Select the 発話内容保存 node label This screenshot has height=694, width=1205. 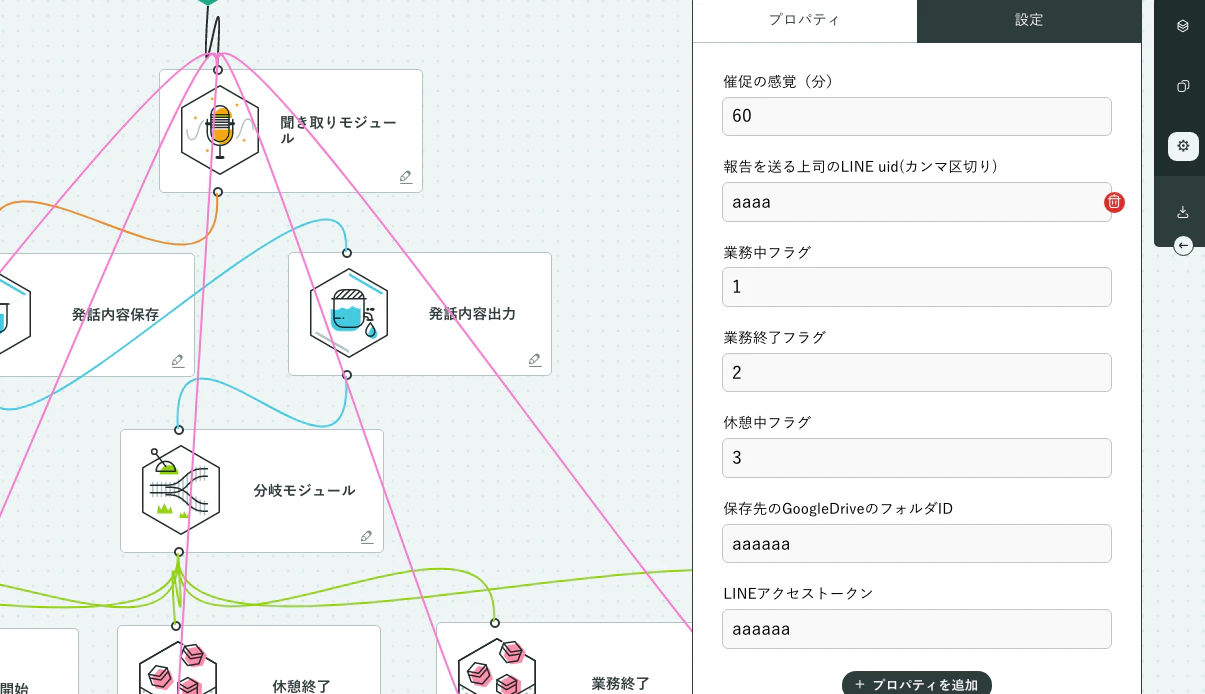[115, 314]
